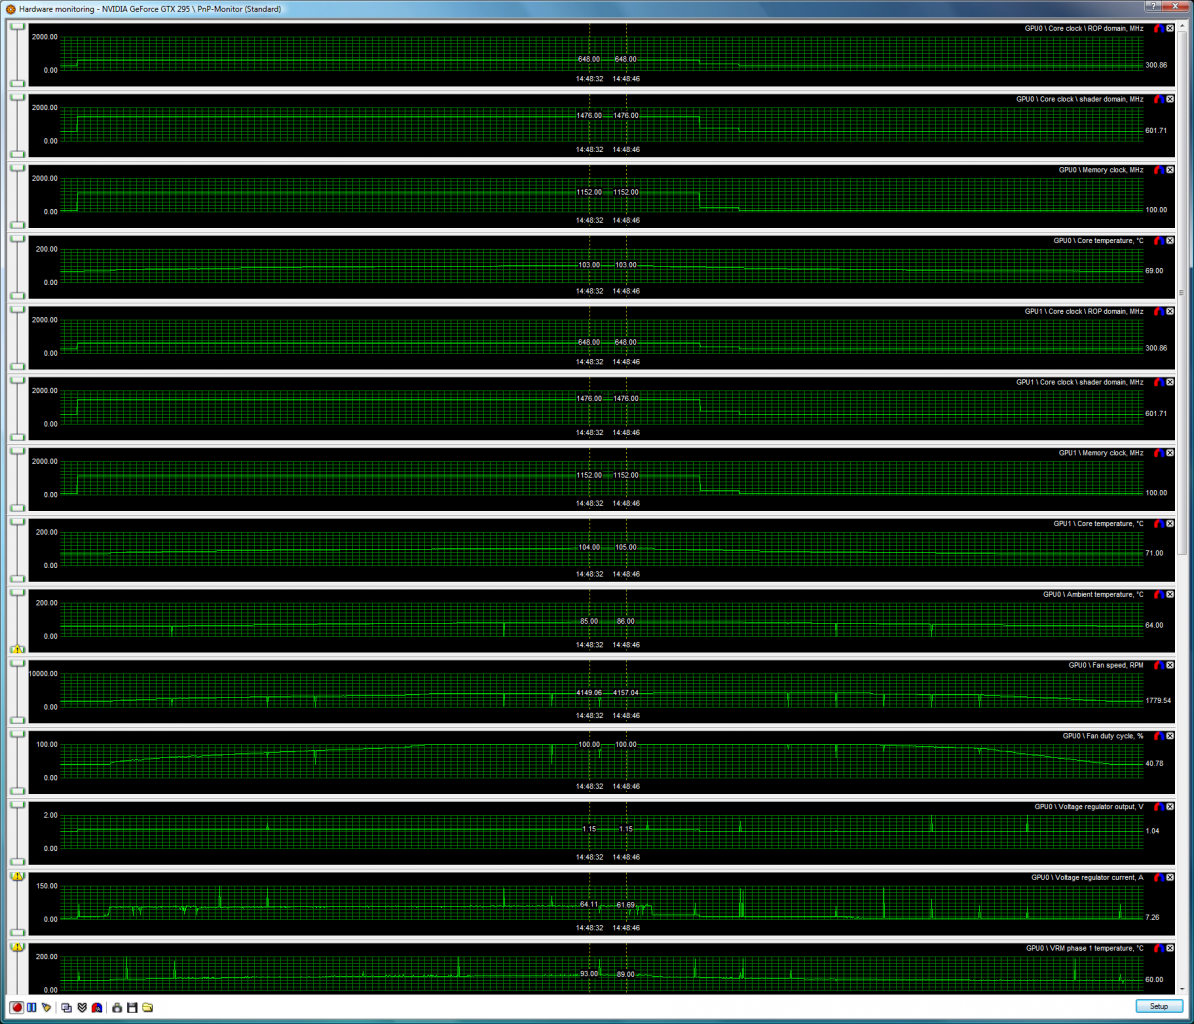Click magnet icon on GPU1 shader domain graph
Screen dimensions: 1194x1024
tap(1158, 382)
